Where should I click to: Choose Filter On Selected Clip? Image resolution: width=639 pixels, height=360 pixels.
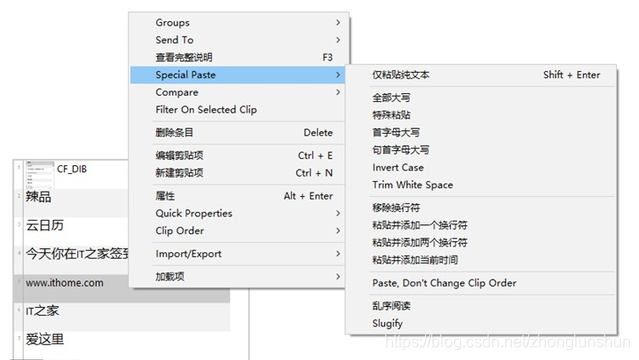tap(237, 110)
